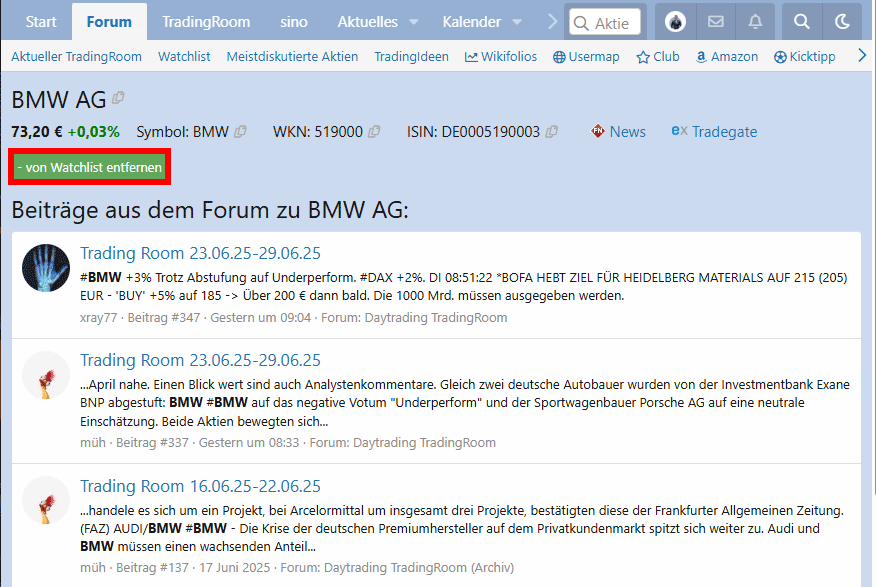Open the Aktuelles menu item
Image resolution: width=876 pixels, height=587 pixels.
pos(368,22)
